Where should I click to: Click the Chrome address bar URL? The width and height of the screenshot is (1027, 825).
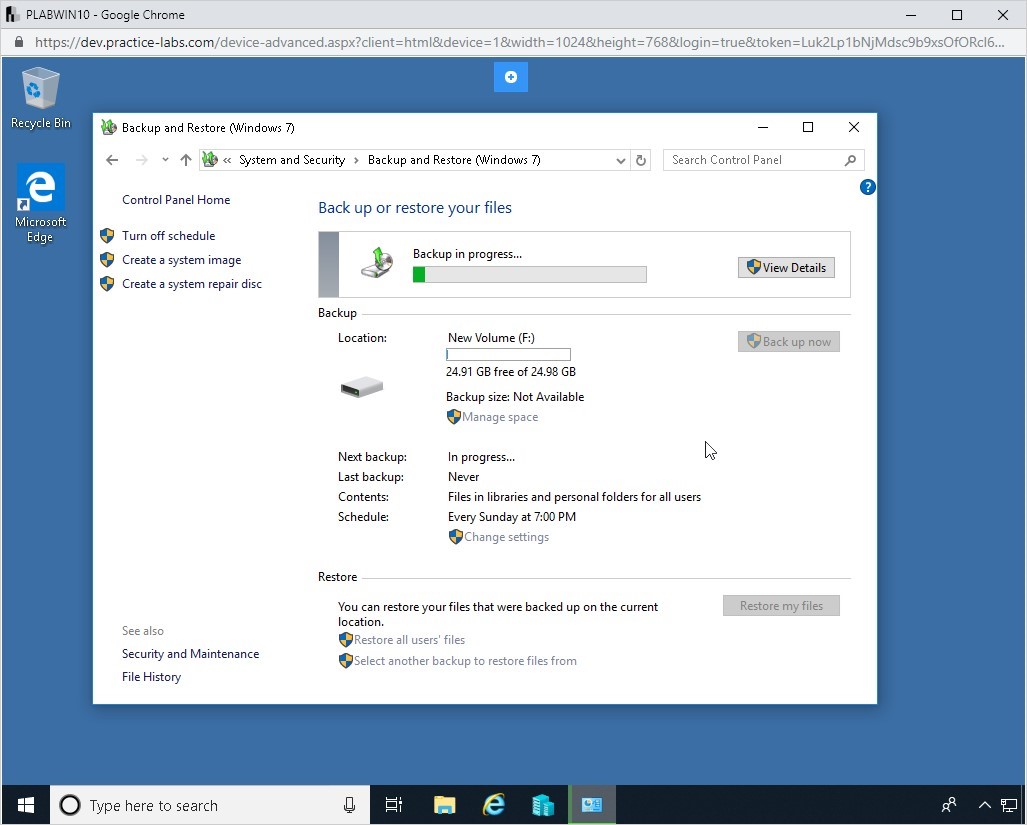point(519,43)
